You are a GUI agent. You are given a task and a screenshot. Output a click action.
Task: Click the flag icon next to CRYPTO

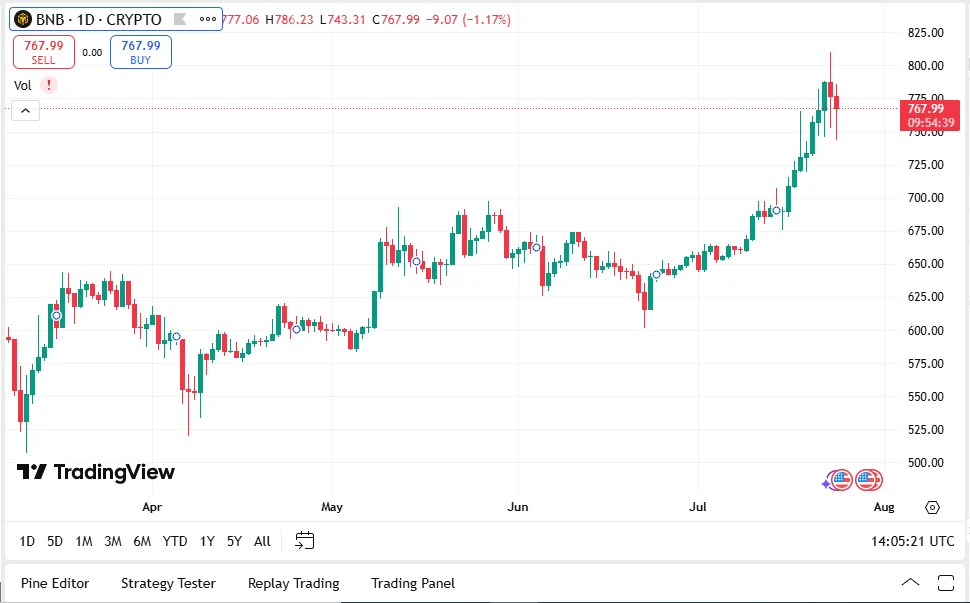(x=180, y=19)
